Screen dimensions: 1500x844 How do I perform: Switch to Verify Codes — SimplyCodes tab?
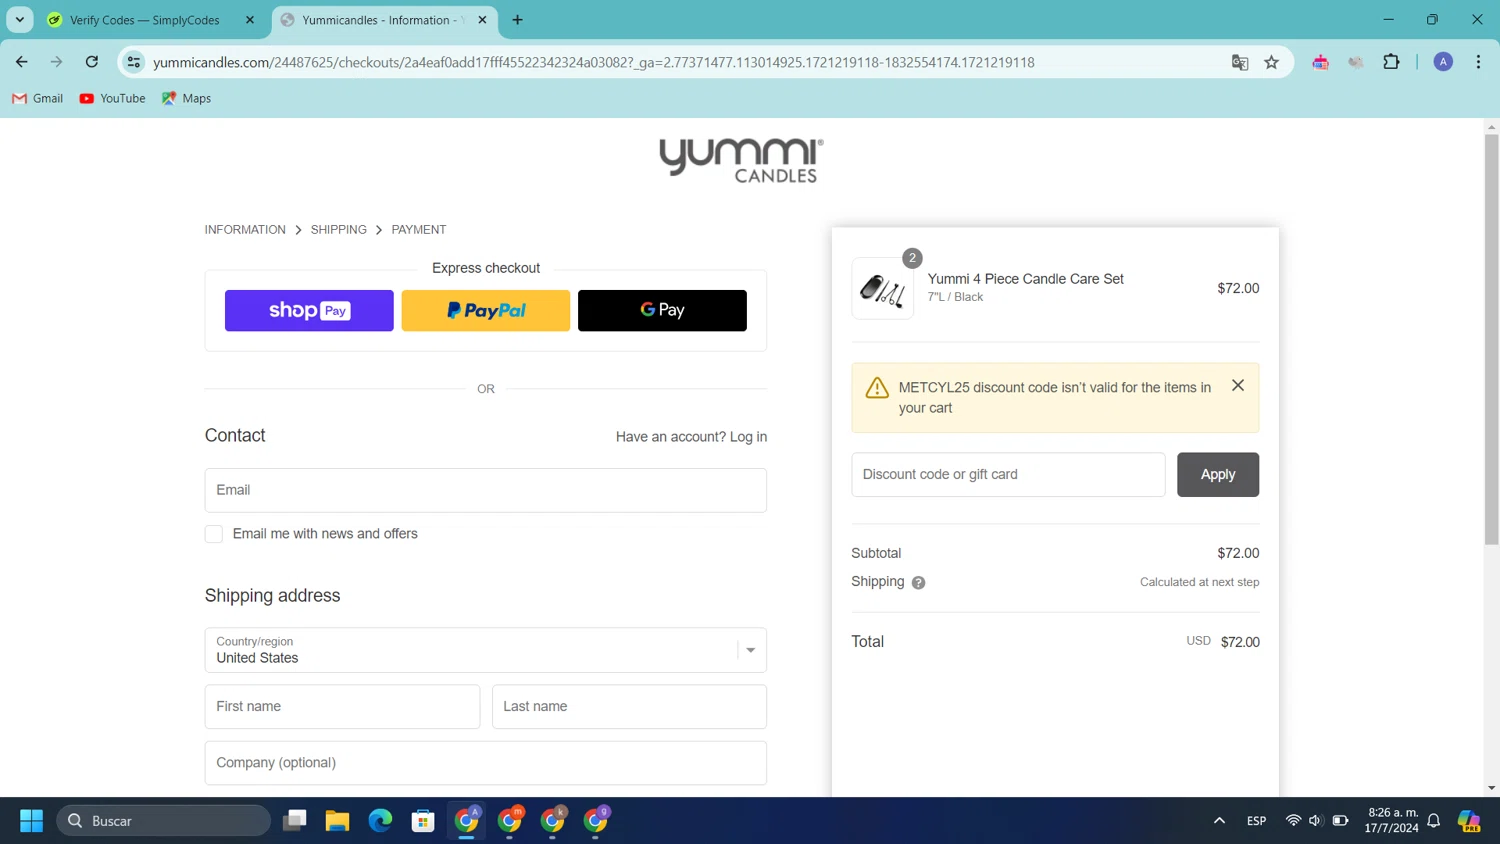(145, 20)
